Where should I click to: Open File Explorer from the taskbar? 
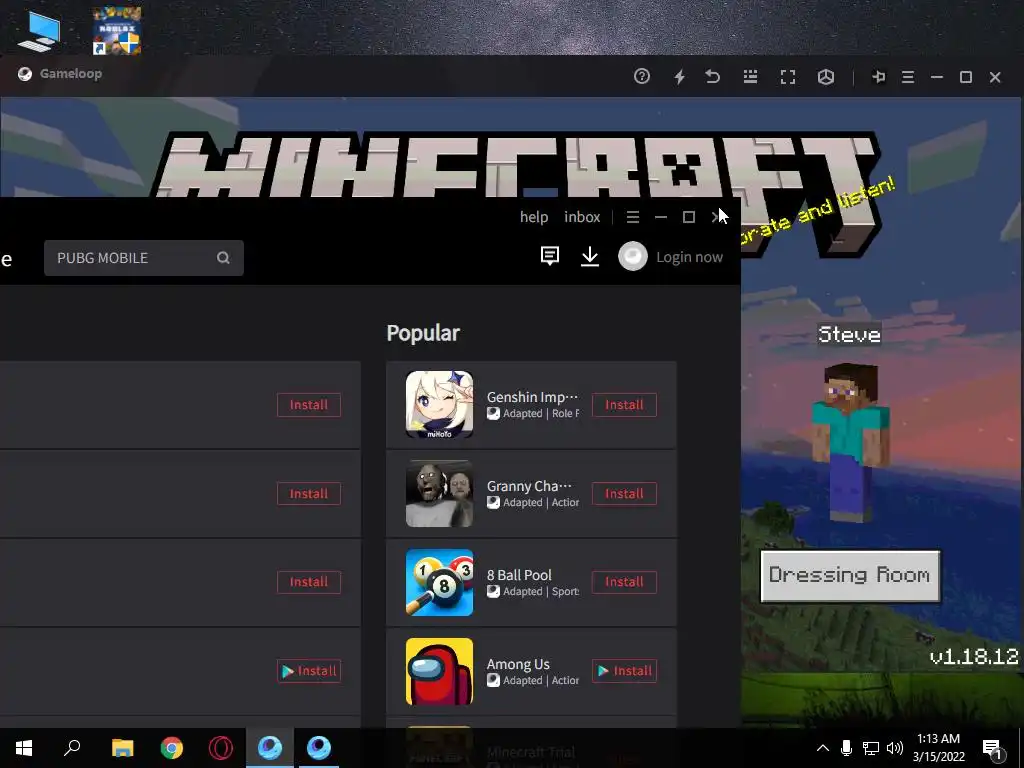pyautogui.click(x=122, y=748)
